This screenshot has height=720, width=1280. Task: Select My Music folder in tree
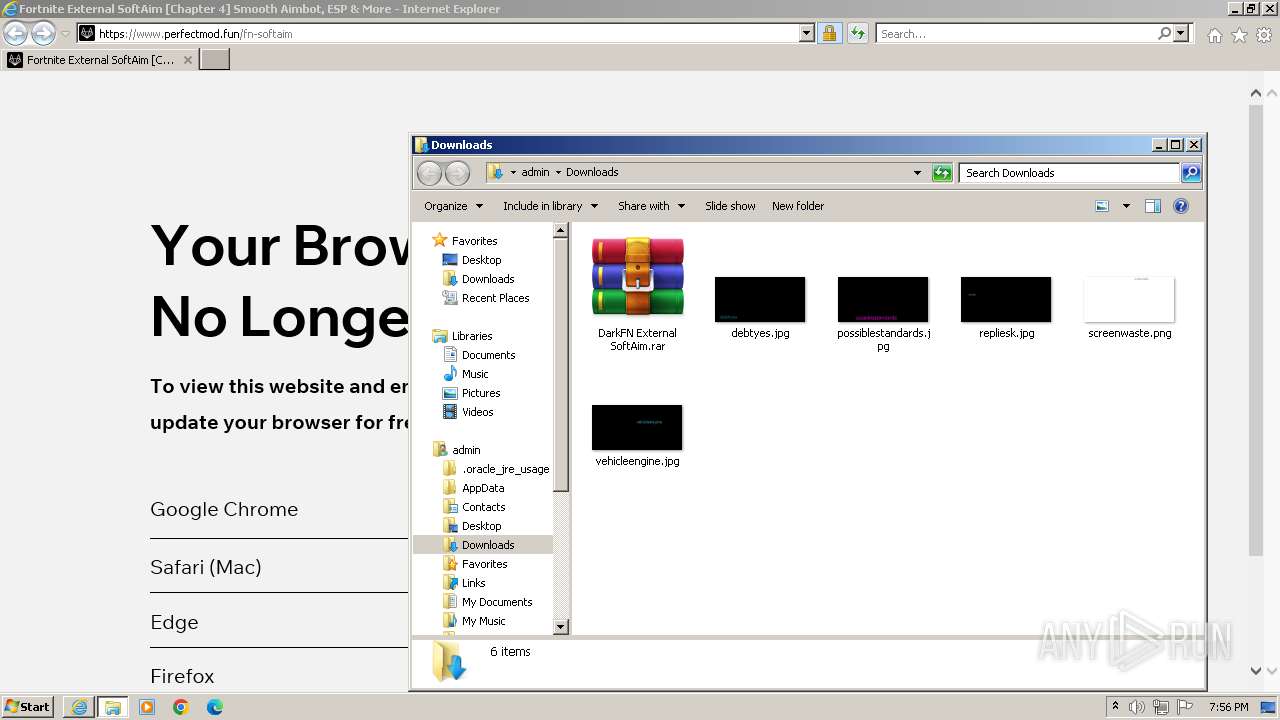[x=483, y=621]
